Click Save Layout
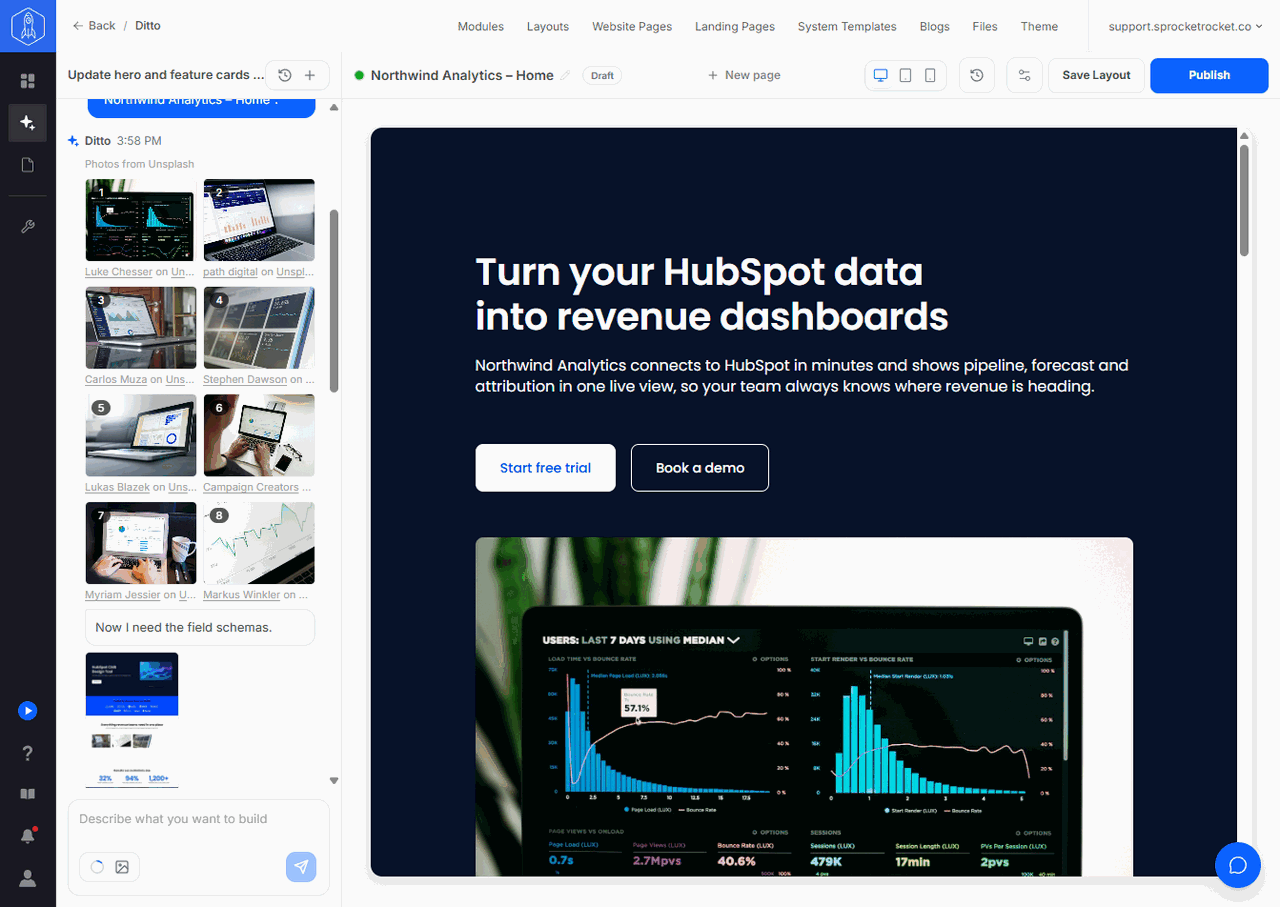This screenshot has height=907, width=1280. [1096, 75]
